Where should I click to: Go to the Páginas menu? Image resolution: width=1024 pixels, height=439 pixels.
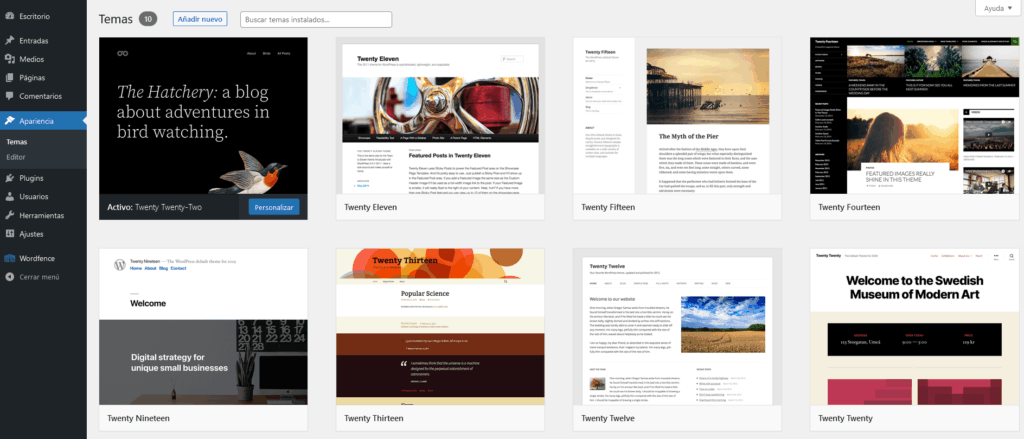point(43,78)
